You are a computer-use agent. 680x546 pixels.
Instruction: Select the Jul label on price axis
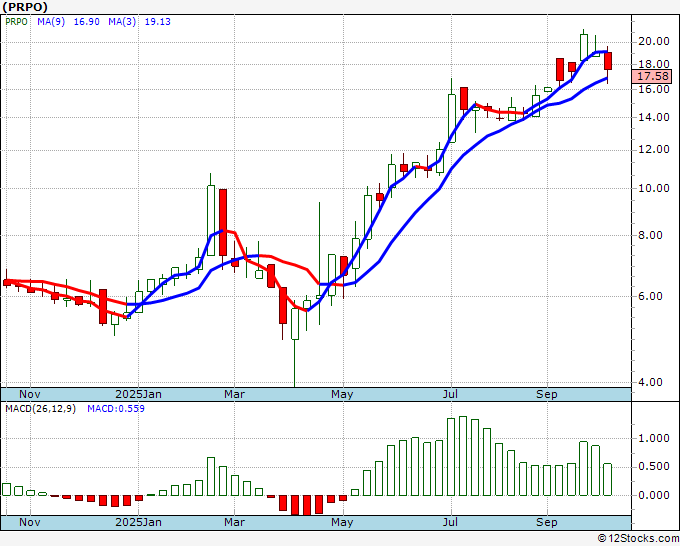[451, 394]
